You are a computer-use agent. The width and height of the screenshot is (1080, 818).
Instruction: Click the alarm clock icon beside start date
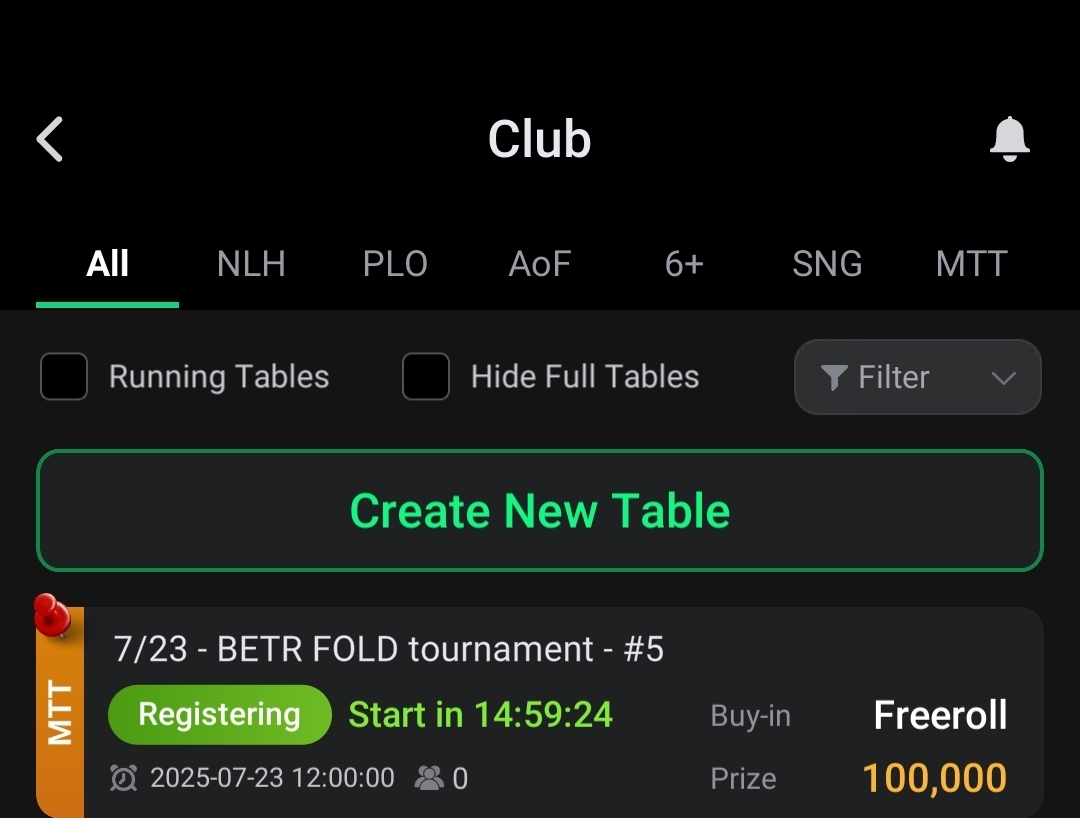click(123, 778)
